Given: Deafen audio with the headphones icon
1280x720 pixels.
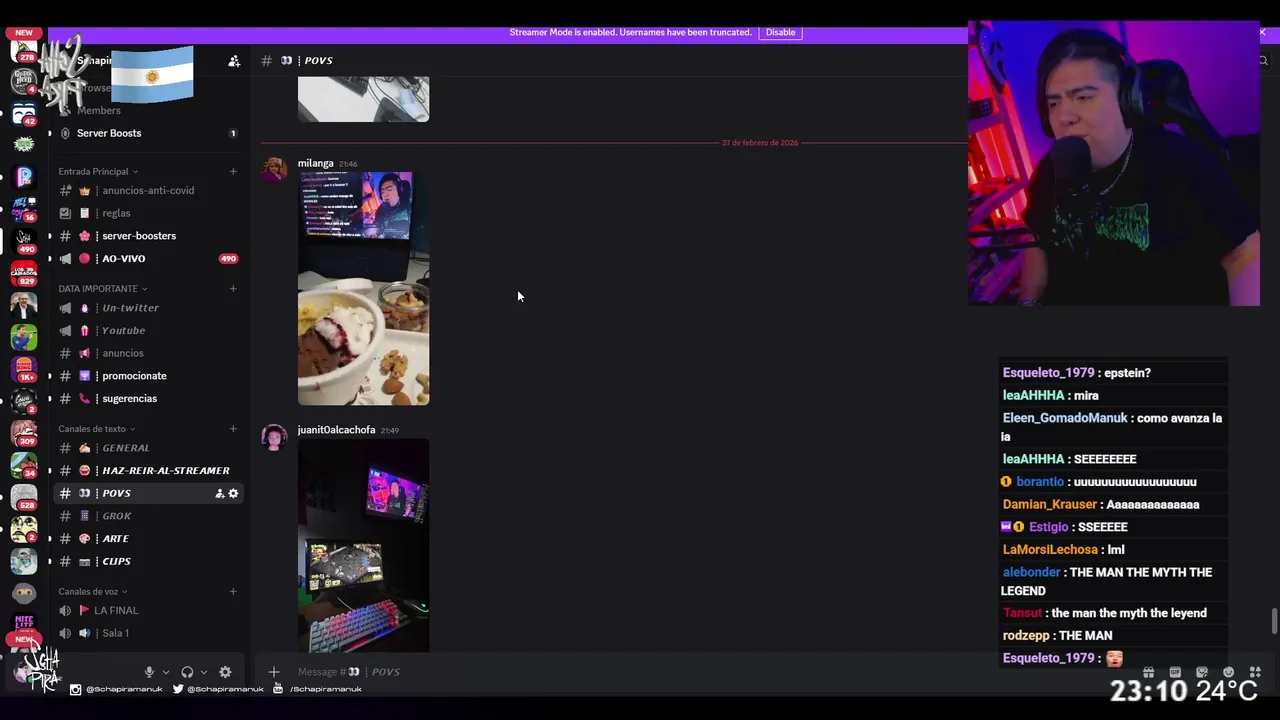Looking at the screenshot, I should [x=187, y=672].
